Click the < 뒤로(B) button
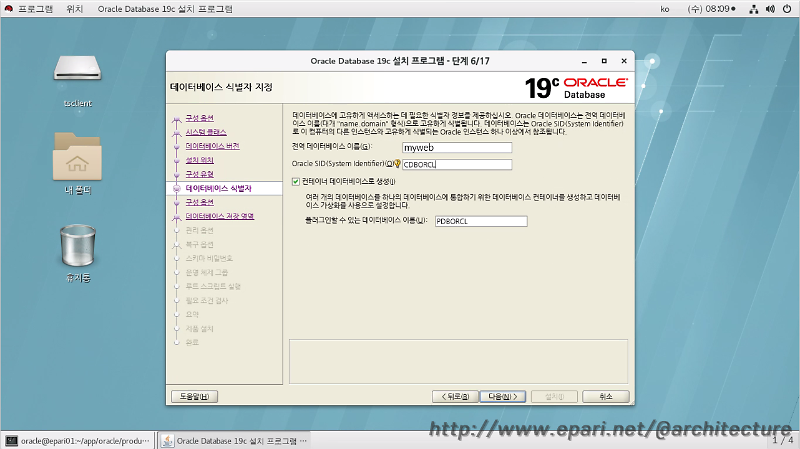The height and width of the screenshot is (449, 800). pyautogui.click(x=455, y=396)
